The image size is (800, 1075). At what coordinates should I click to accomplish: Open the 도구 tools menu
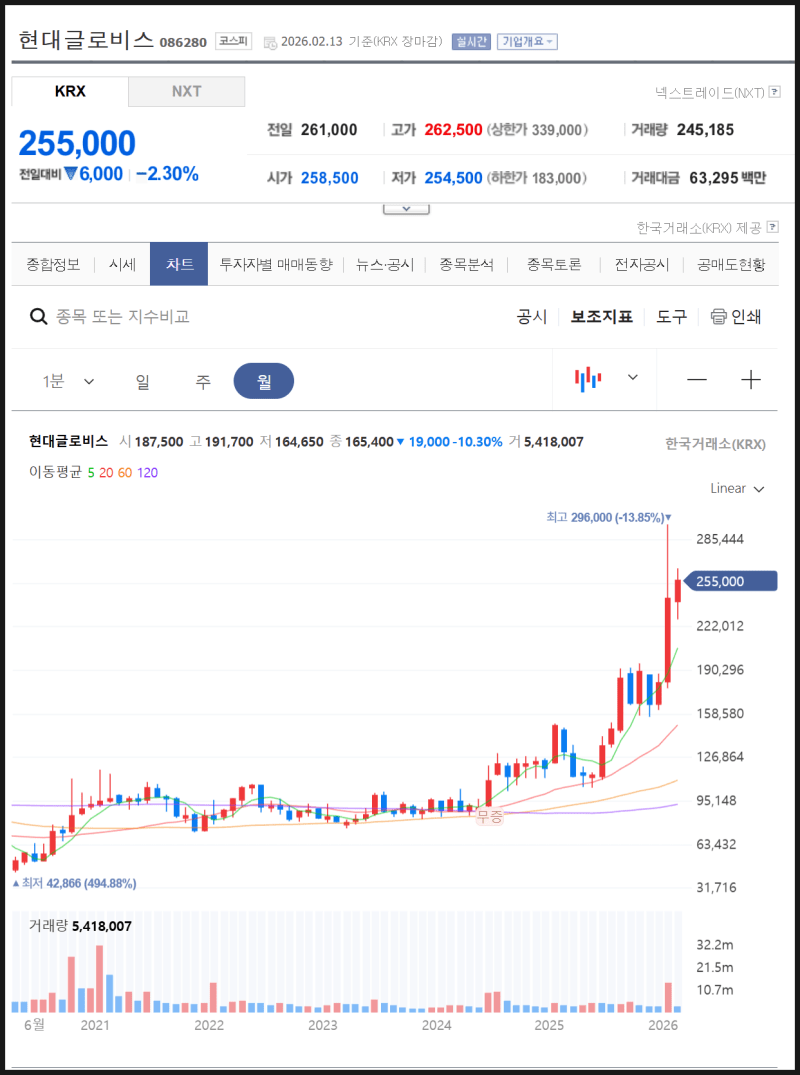[672, 317]
